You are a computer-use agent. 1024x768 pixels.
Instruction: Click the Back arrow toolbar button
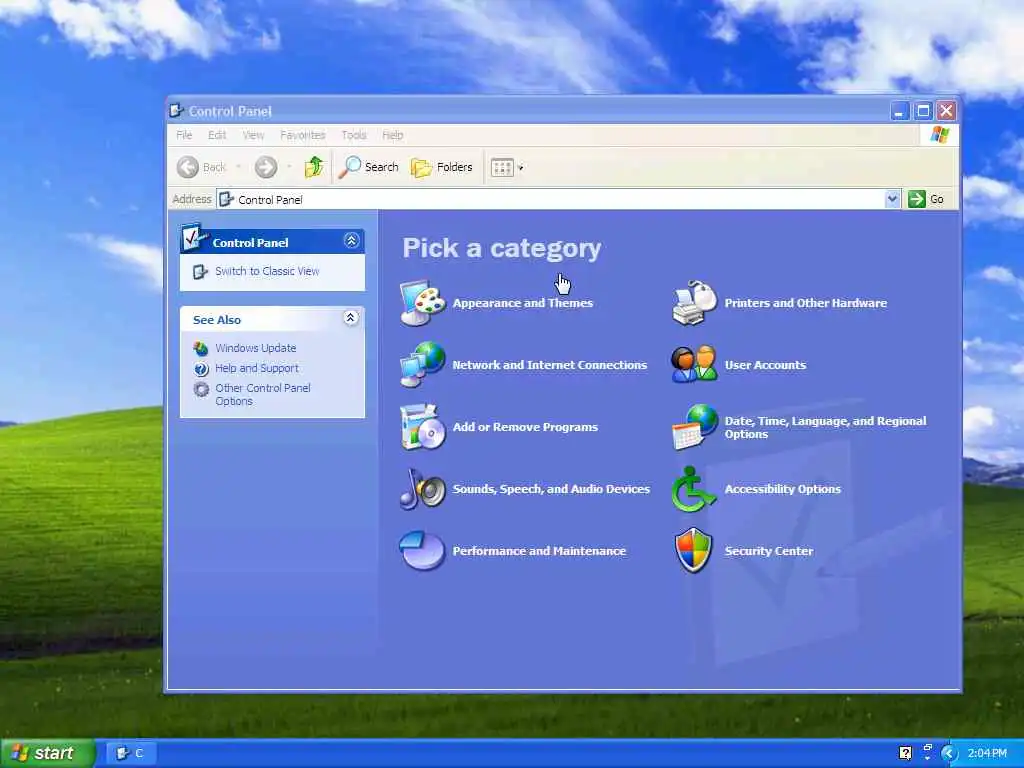(202, 167)
